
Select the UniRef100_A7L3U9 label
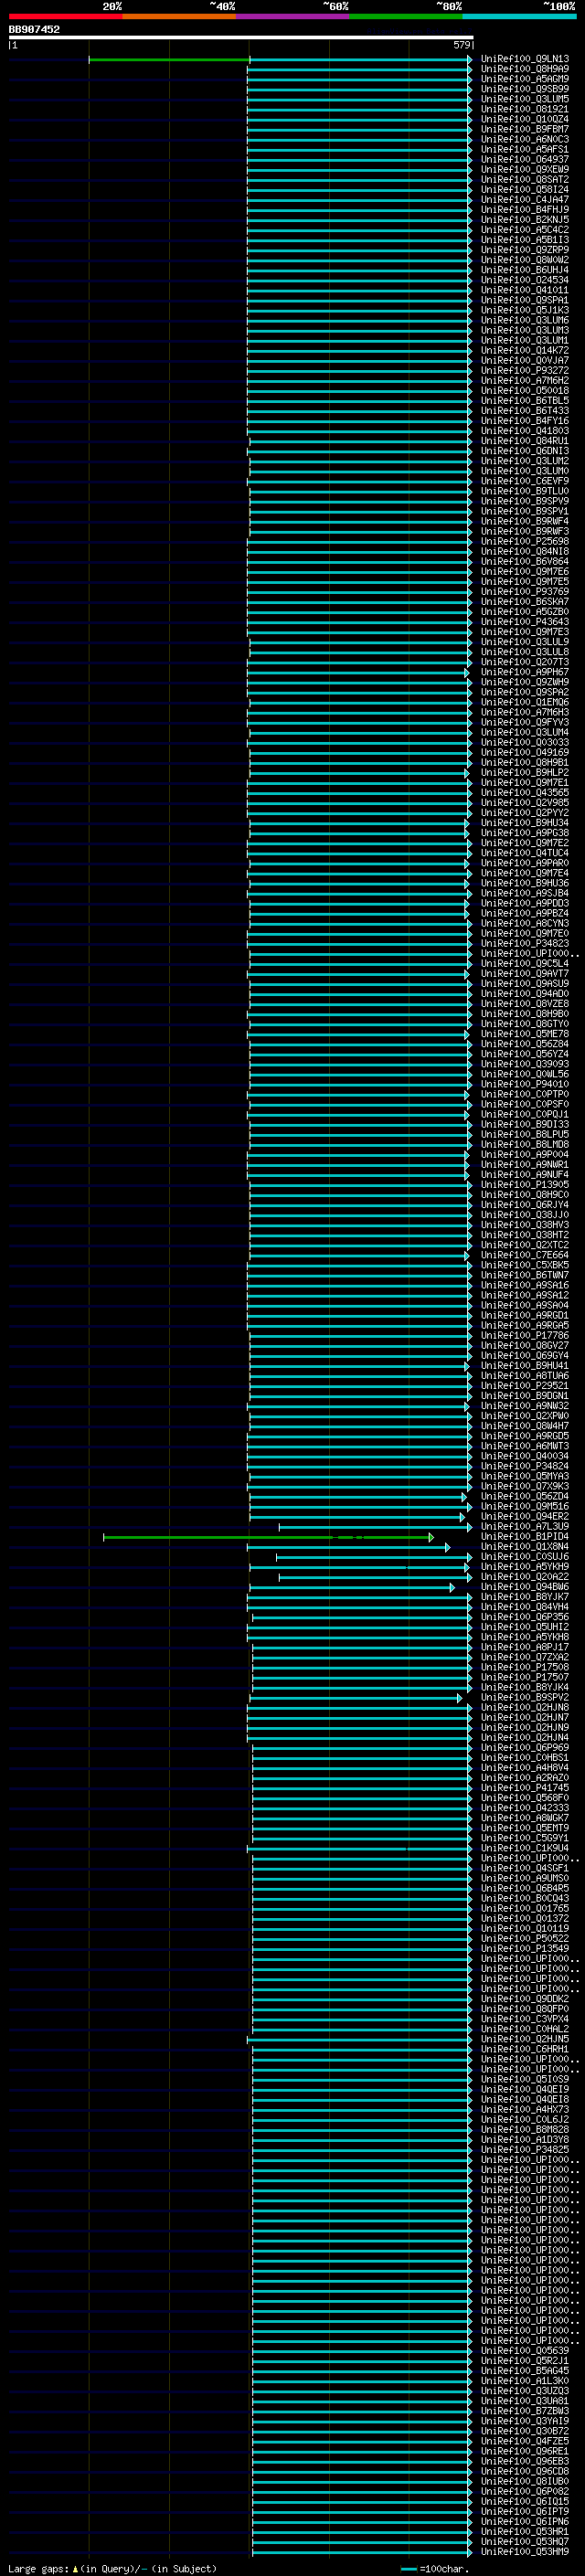[x=525, y=1526]
